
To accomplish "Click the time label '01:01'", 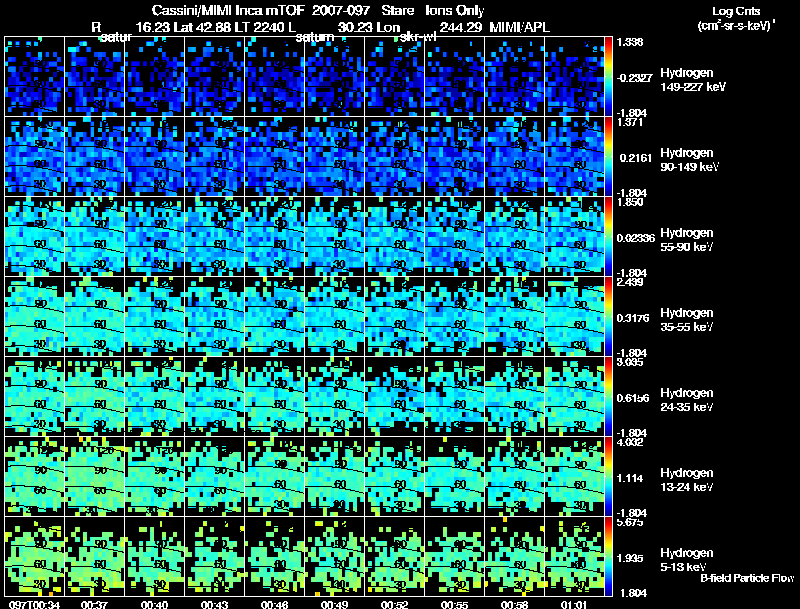I will tap(574, 605).
